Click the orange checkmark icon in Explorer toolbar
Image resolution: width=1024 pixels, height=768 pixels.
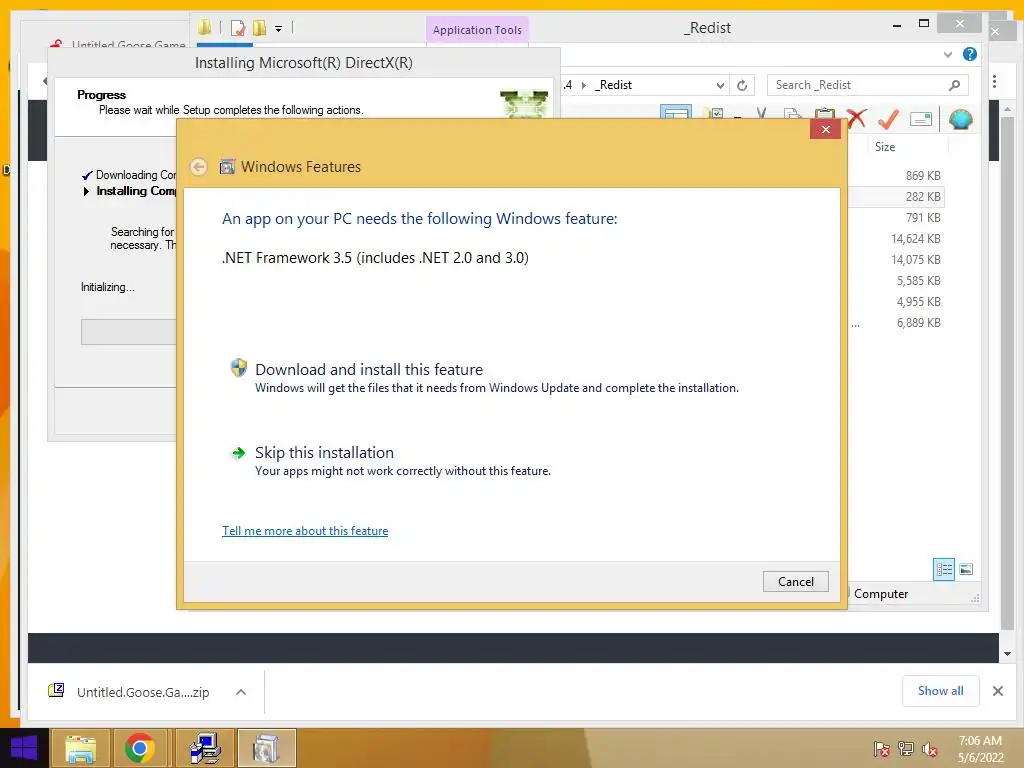click(888, 119)
